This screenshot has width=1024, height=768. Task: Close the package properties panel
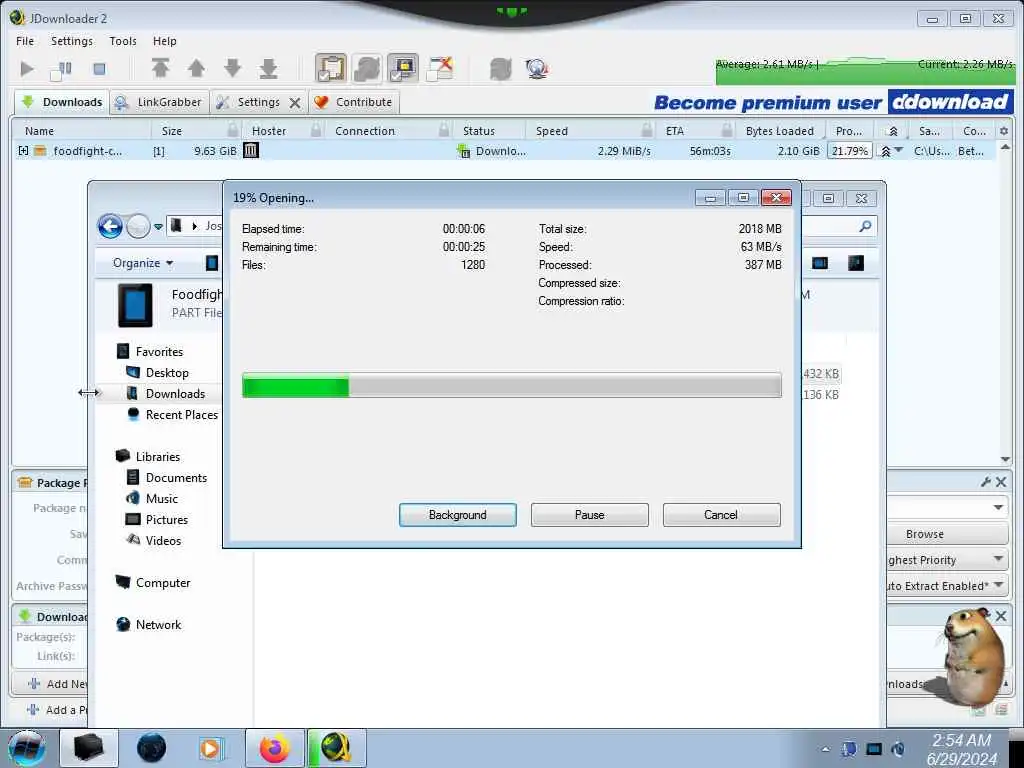point(1001,482)
